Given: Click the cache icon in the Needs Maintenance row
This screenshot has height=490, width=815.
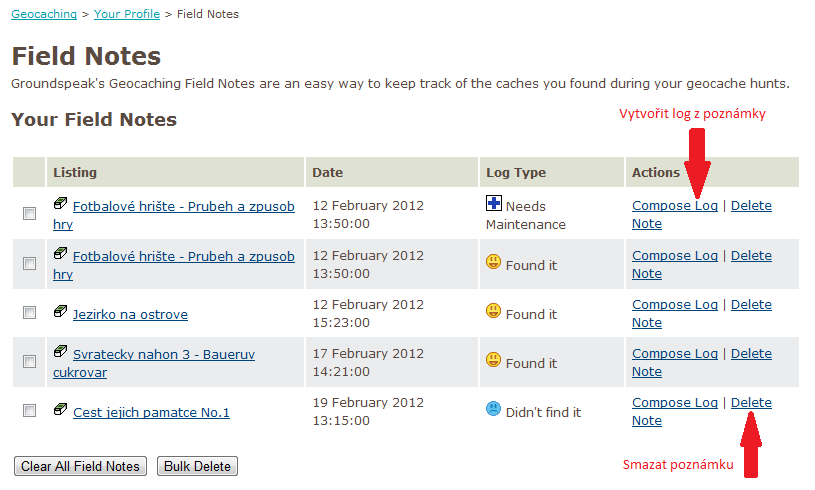Looking at the screenshot, I should 60,204.
